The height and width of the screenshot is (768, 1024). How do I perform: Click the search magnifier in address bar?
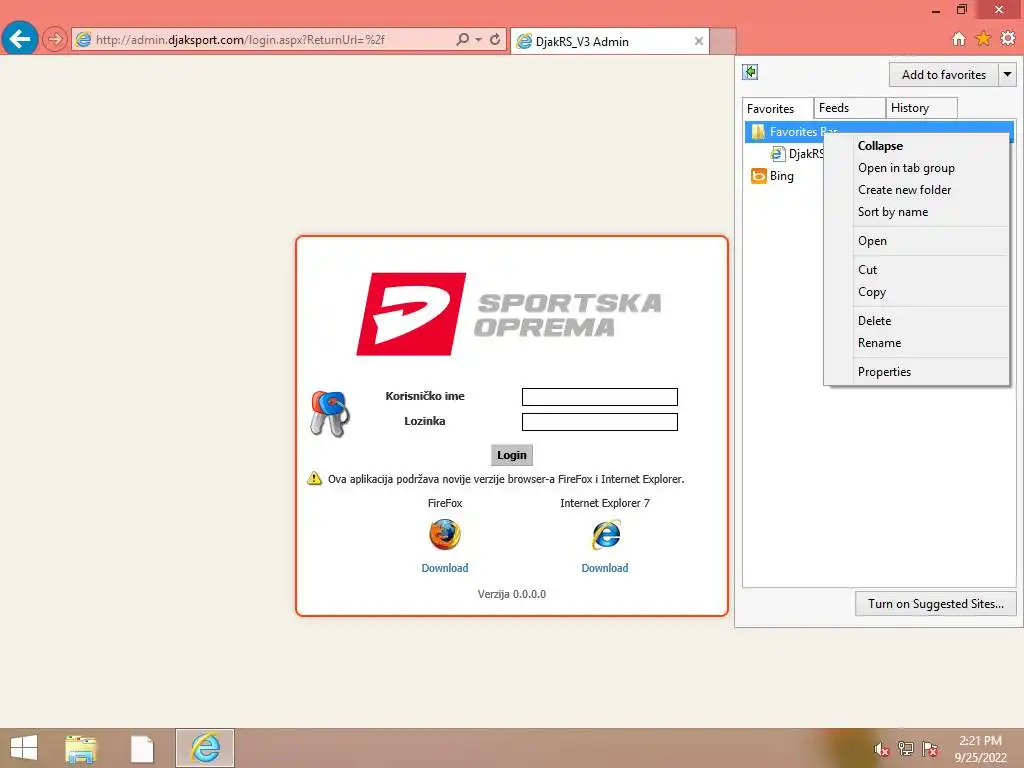462,39
